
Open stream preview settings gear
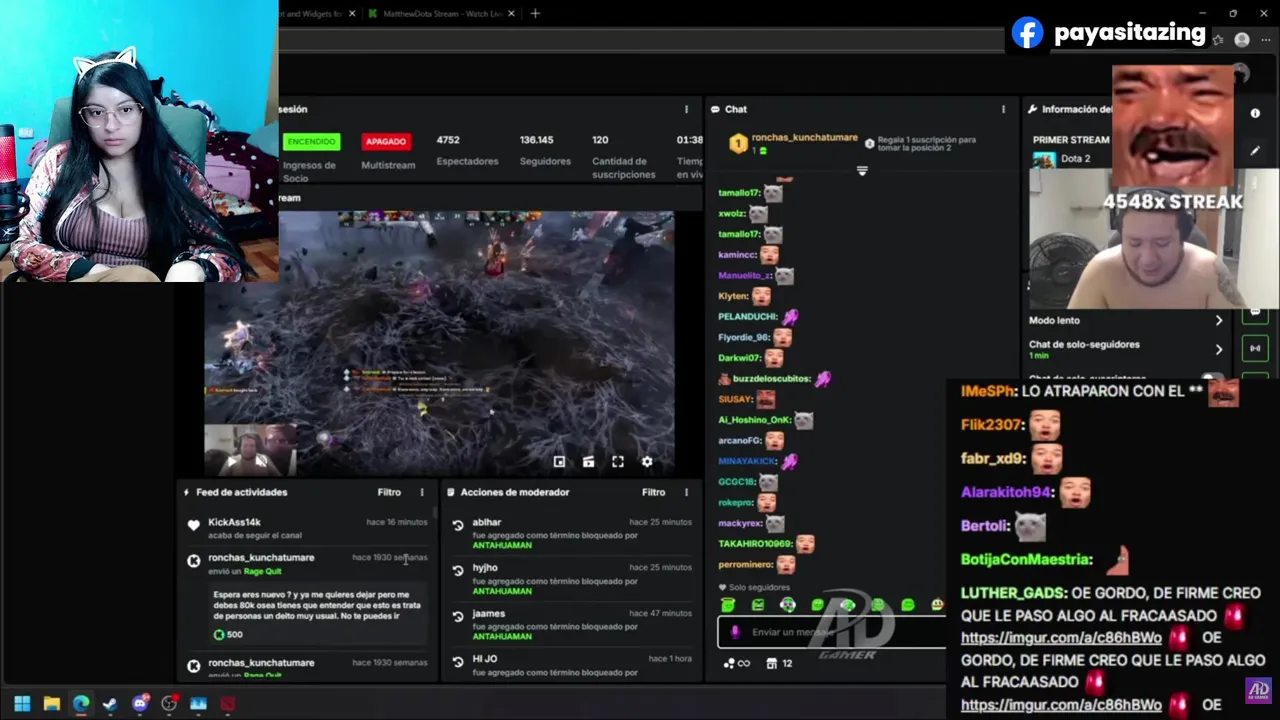coord(647,462)
